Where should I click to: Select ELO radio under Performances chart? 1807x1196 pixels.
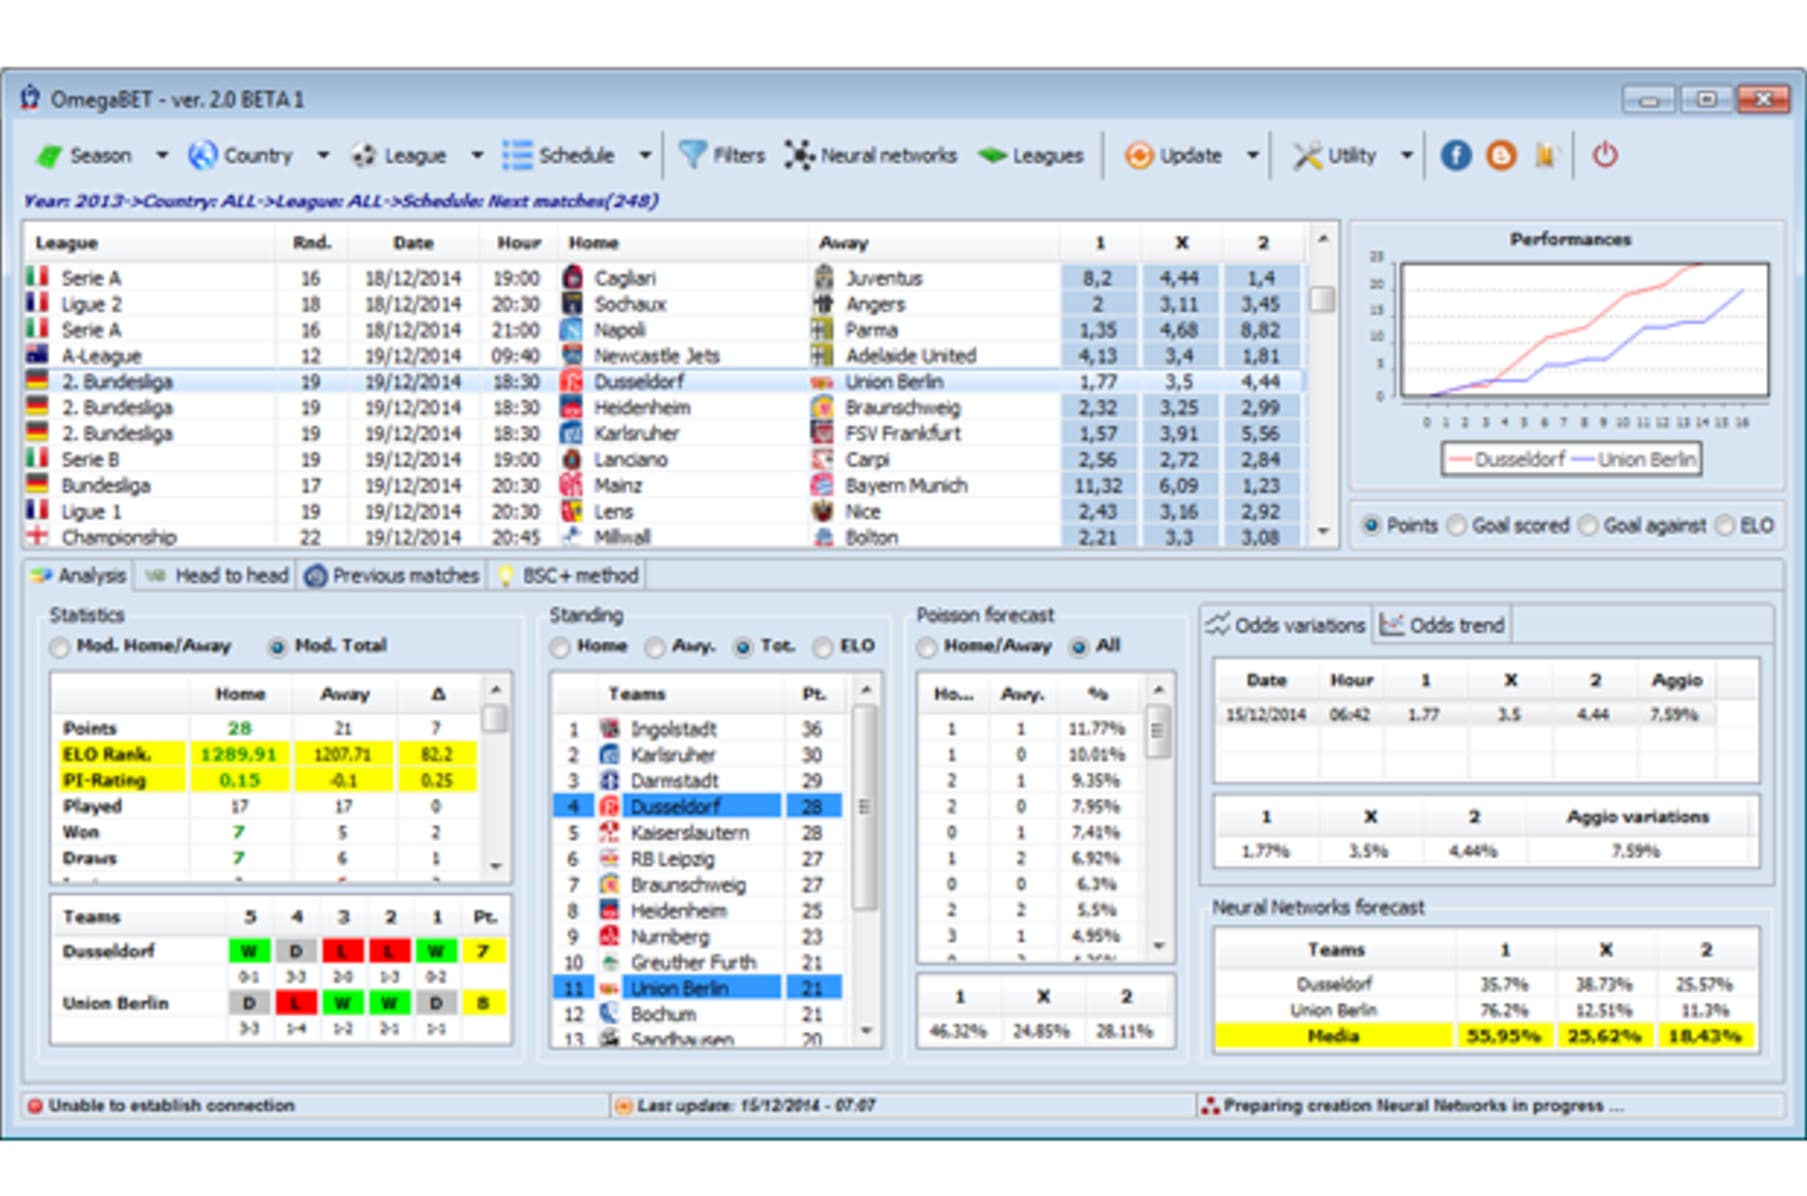(x=1725, y=525)
